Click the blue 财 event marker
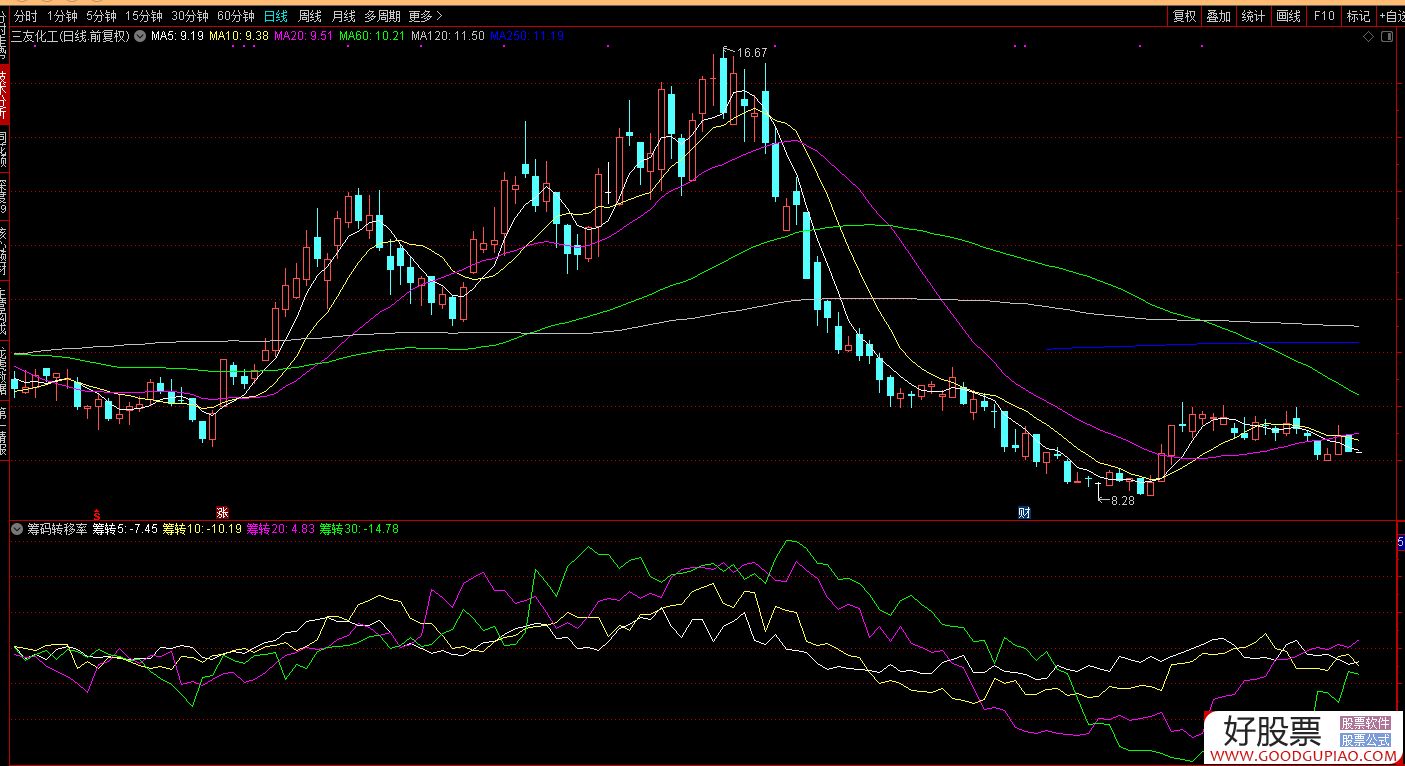Screen dimensions: 1405x766 (x=1024, y=512)
